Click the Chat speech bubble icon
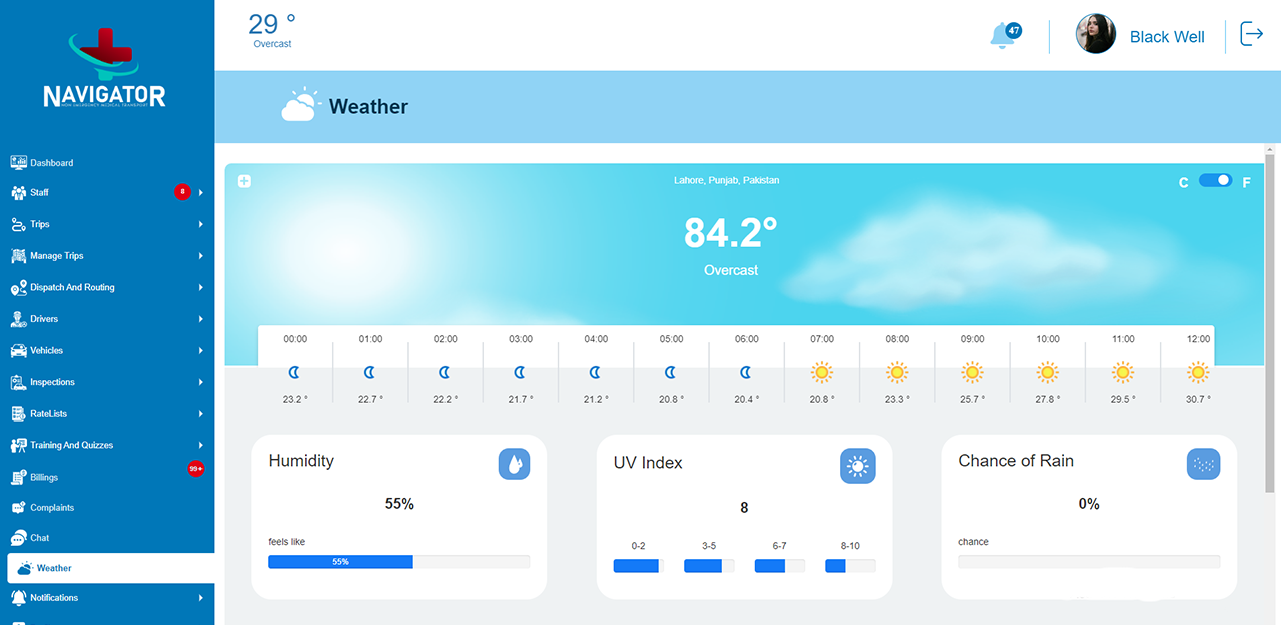This screenshot has height=625, width=1281. tap(18, 538)
